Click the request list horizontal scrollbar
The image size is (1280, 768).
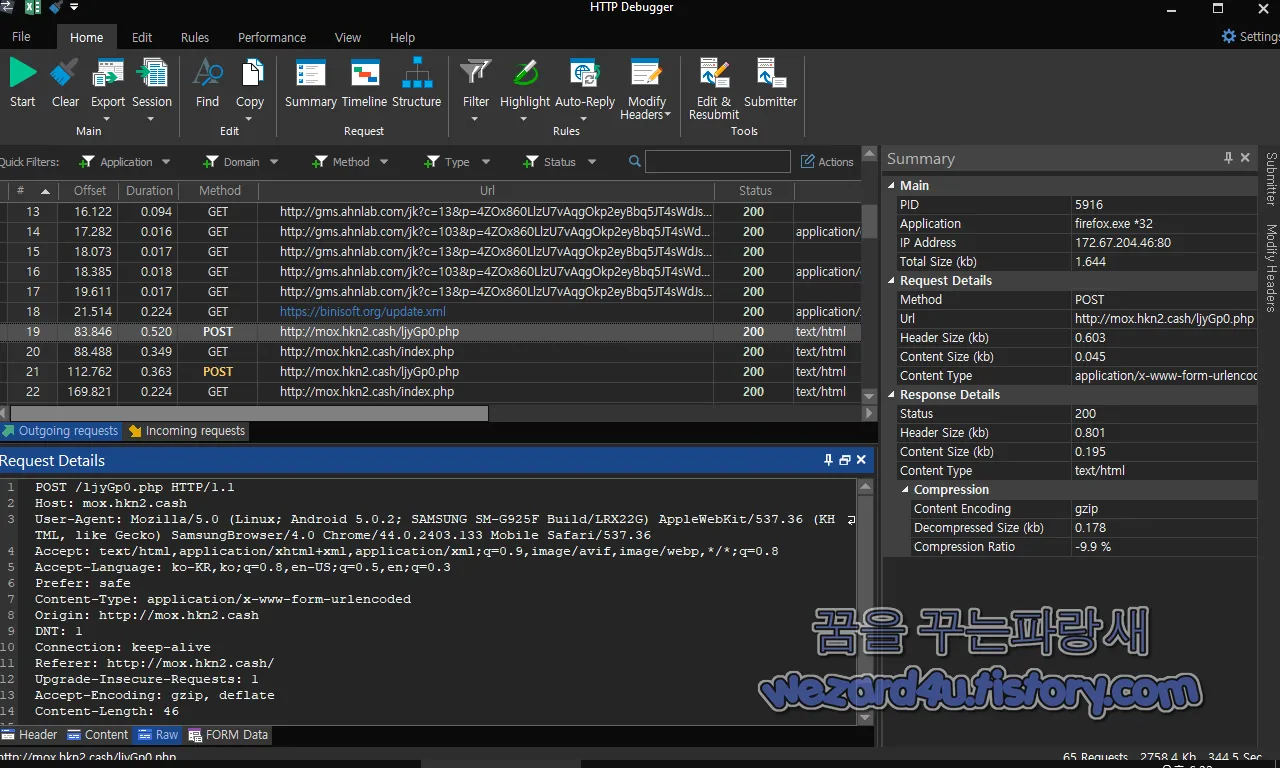tap(249, 413)
